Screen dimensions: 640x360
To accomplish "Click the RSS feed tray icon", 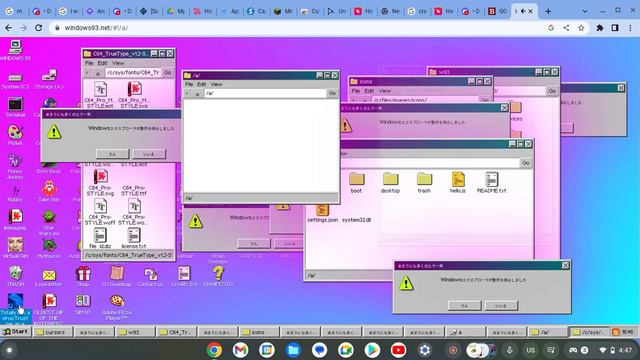I will point(616,332).
